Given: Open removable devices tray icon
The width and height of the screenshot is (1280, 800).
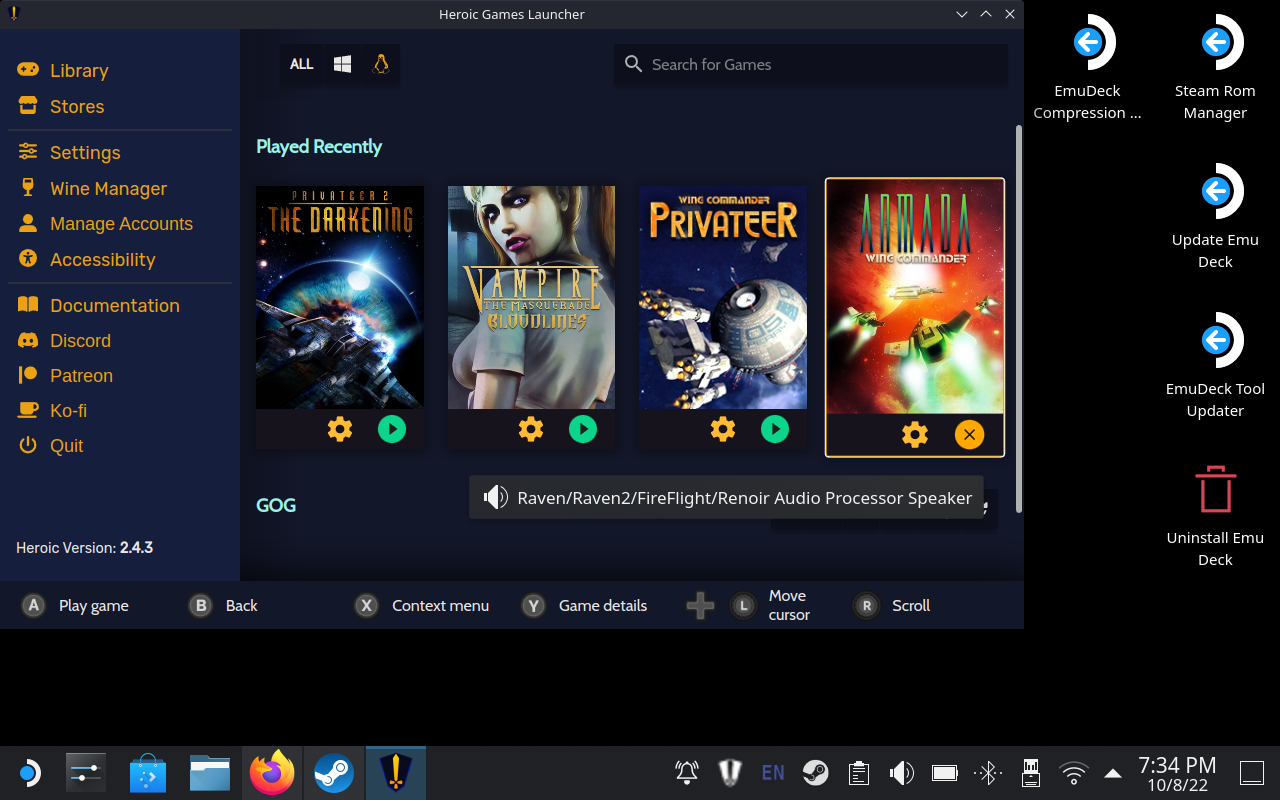Looking at the screenshot, I should (x=1031, y=772).
